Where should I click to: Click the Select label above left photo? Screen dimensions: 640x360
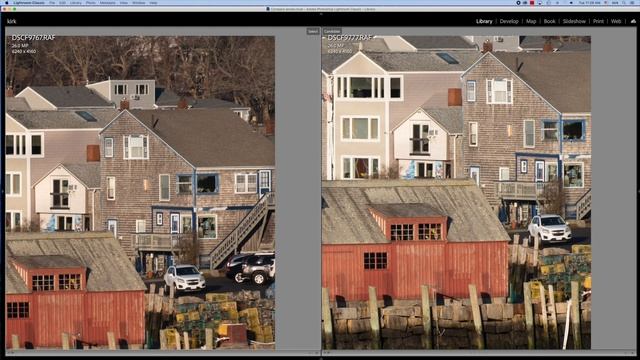pos(313,31)
